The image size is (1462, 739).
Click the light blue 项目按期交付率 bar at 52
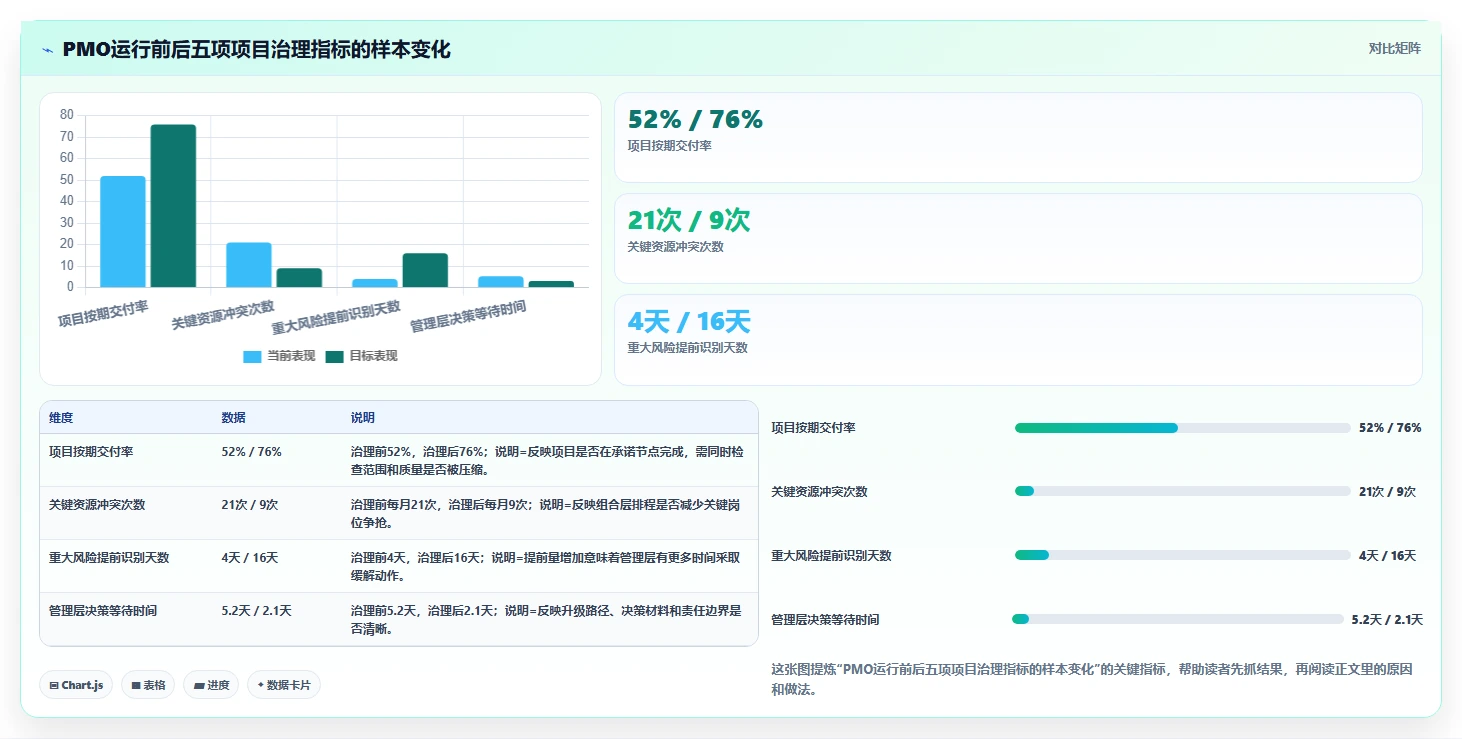[123, 232]
